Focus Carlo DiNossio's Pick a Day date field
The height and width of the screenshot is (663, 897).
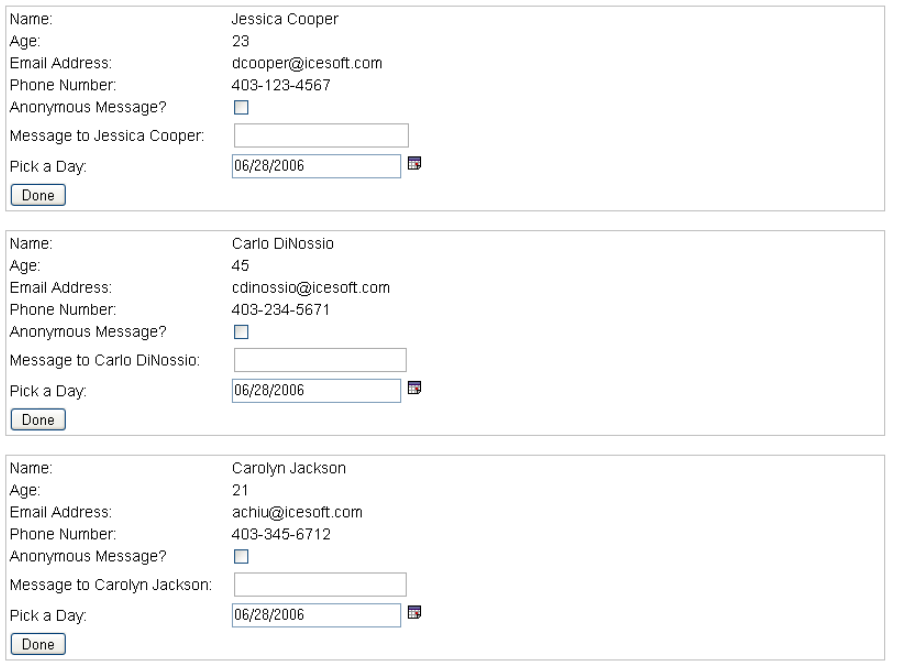[316, 390]
